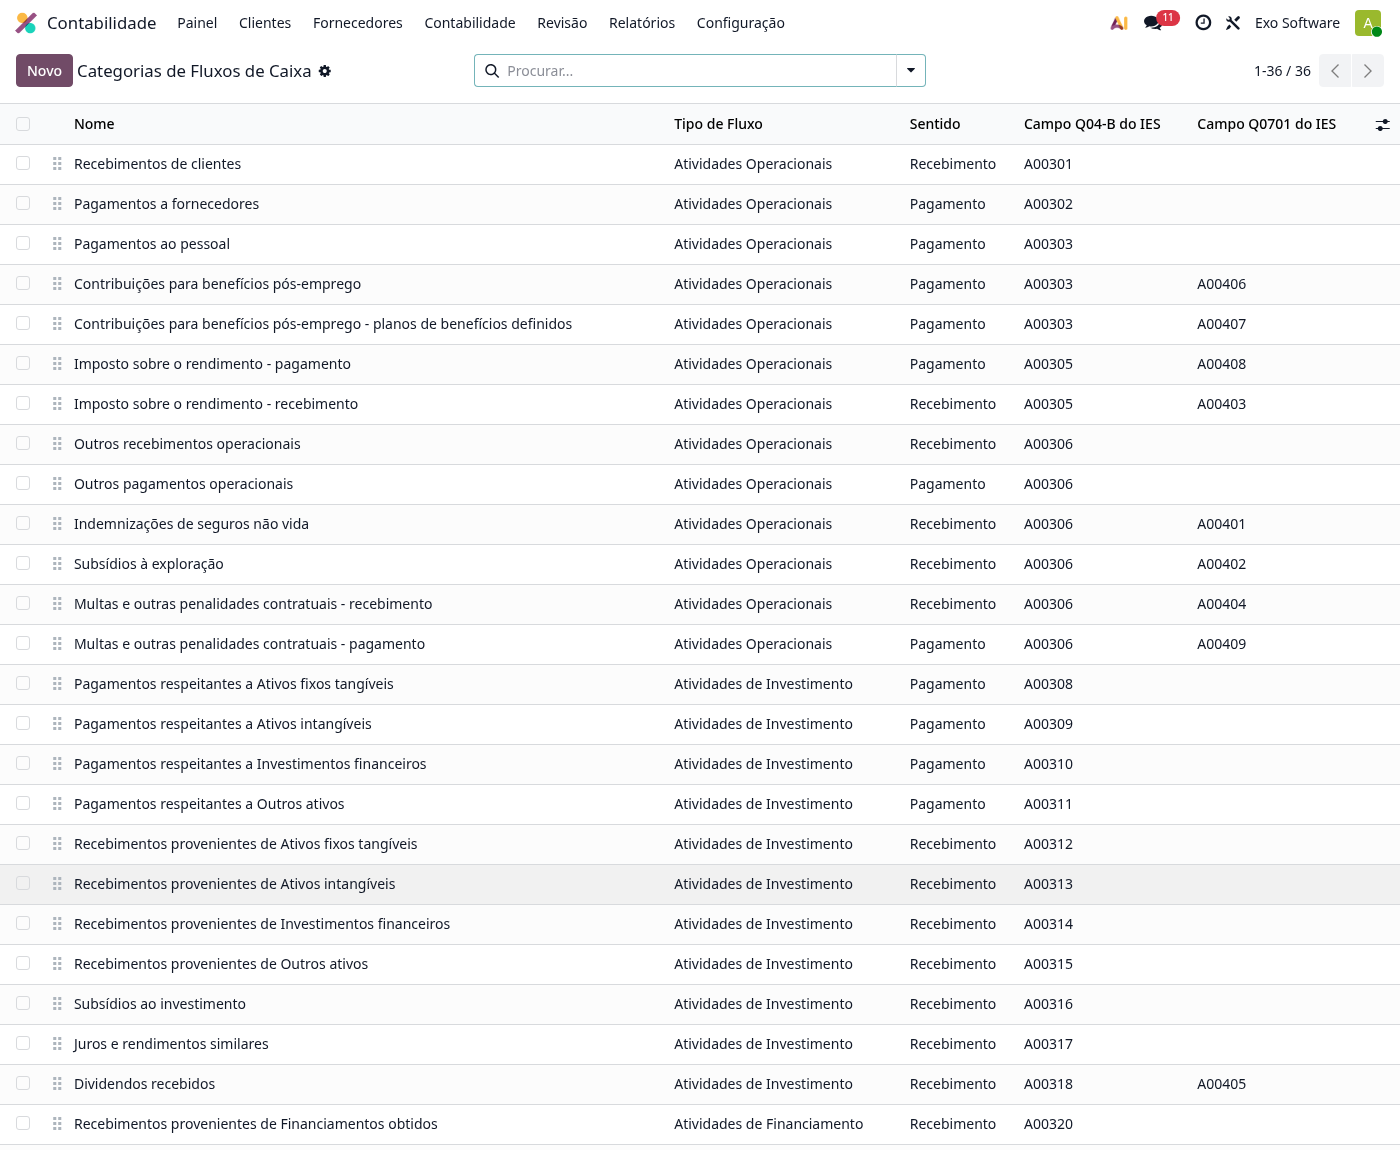Sort by Campo Q04-B do IES column
Viewport: 1400px width, 1150px height.
(1092, 124)
